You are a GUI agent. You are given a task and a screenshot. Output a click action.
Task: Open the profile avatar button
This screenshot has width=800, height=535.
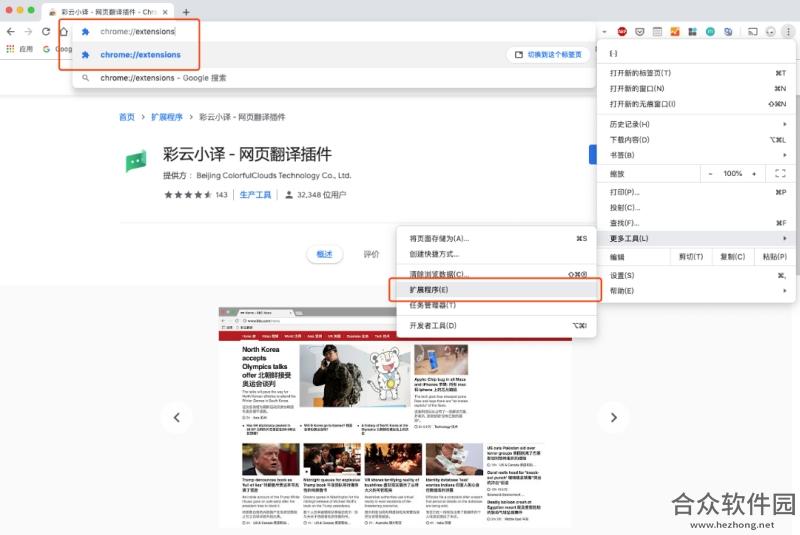(770, 32)
